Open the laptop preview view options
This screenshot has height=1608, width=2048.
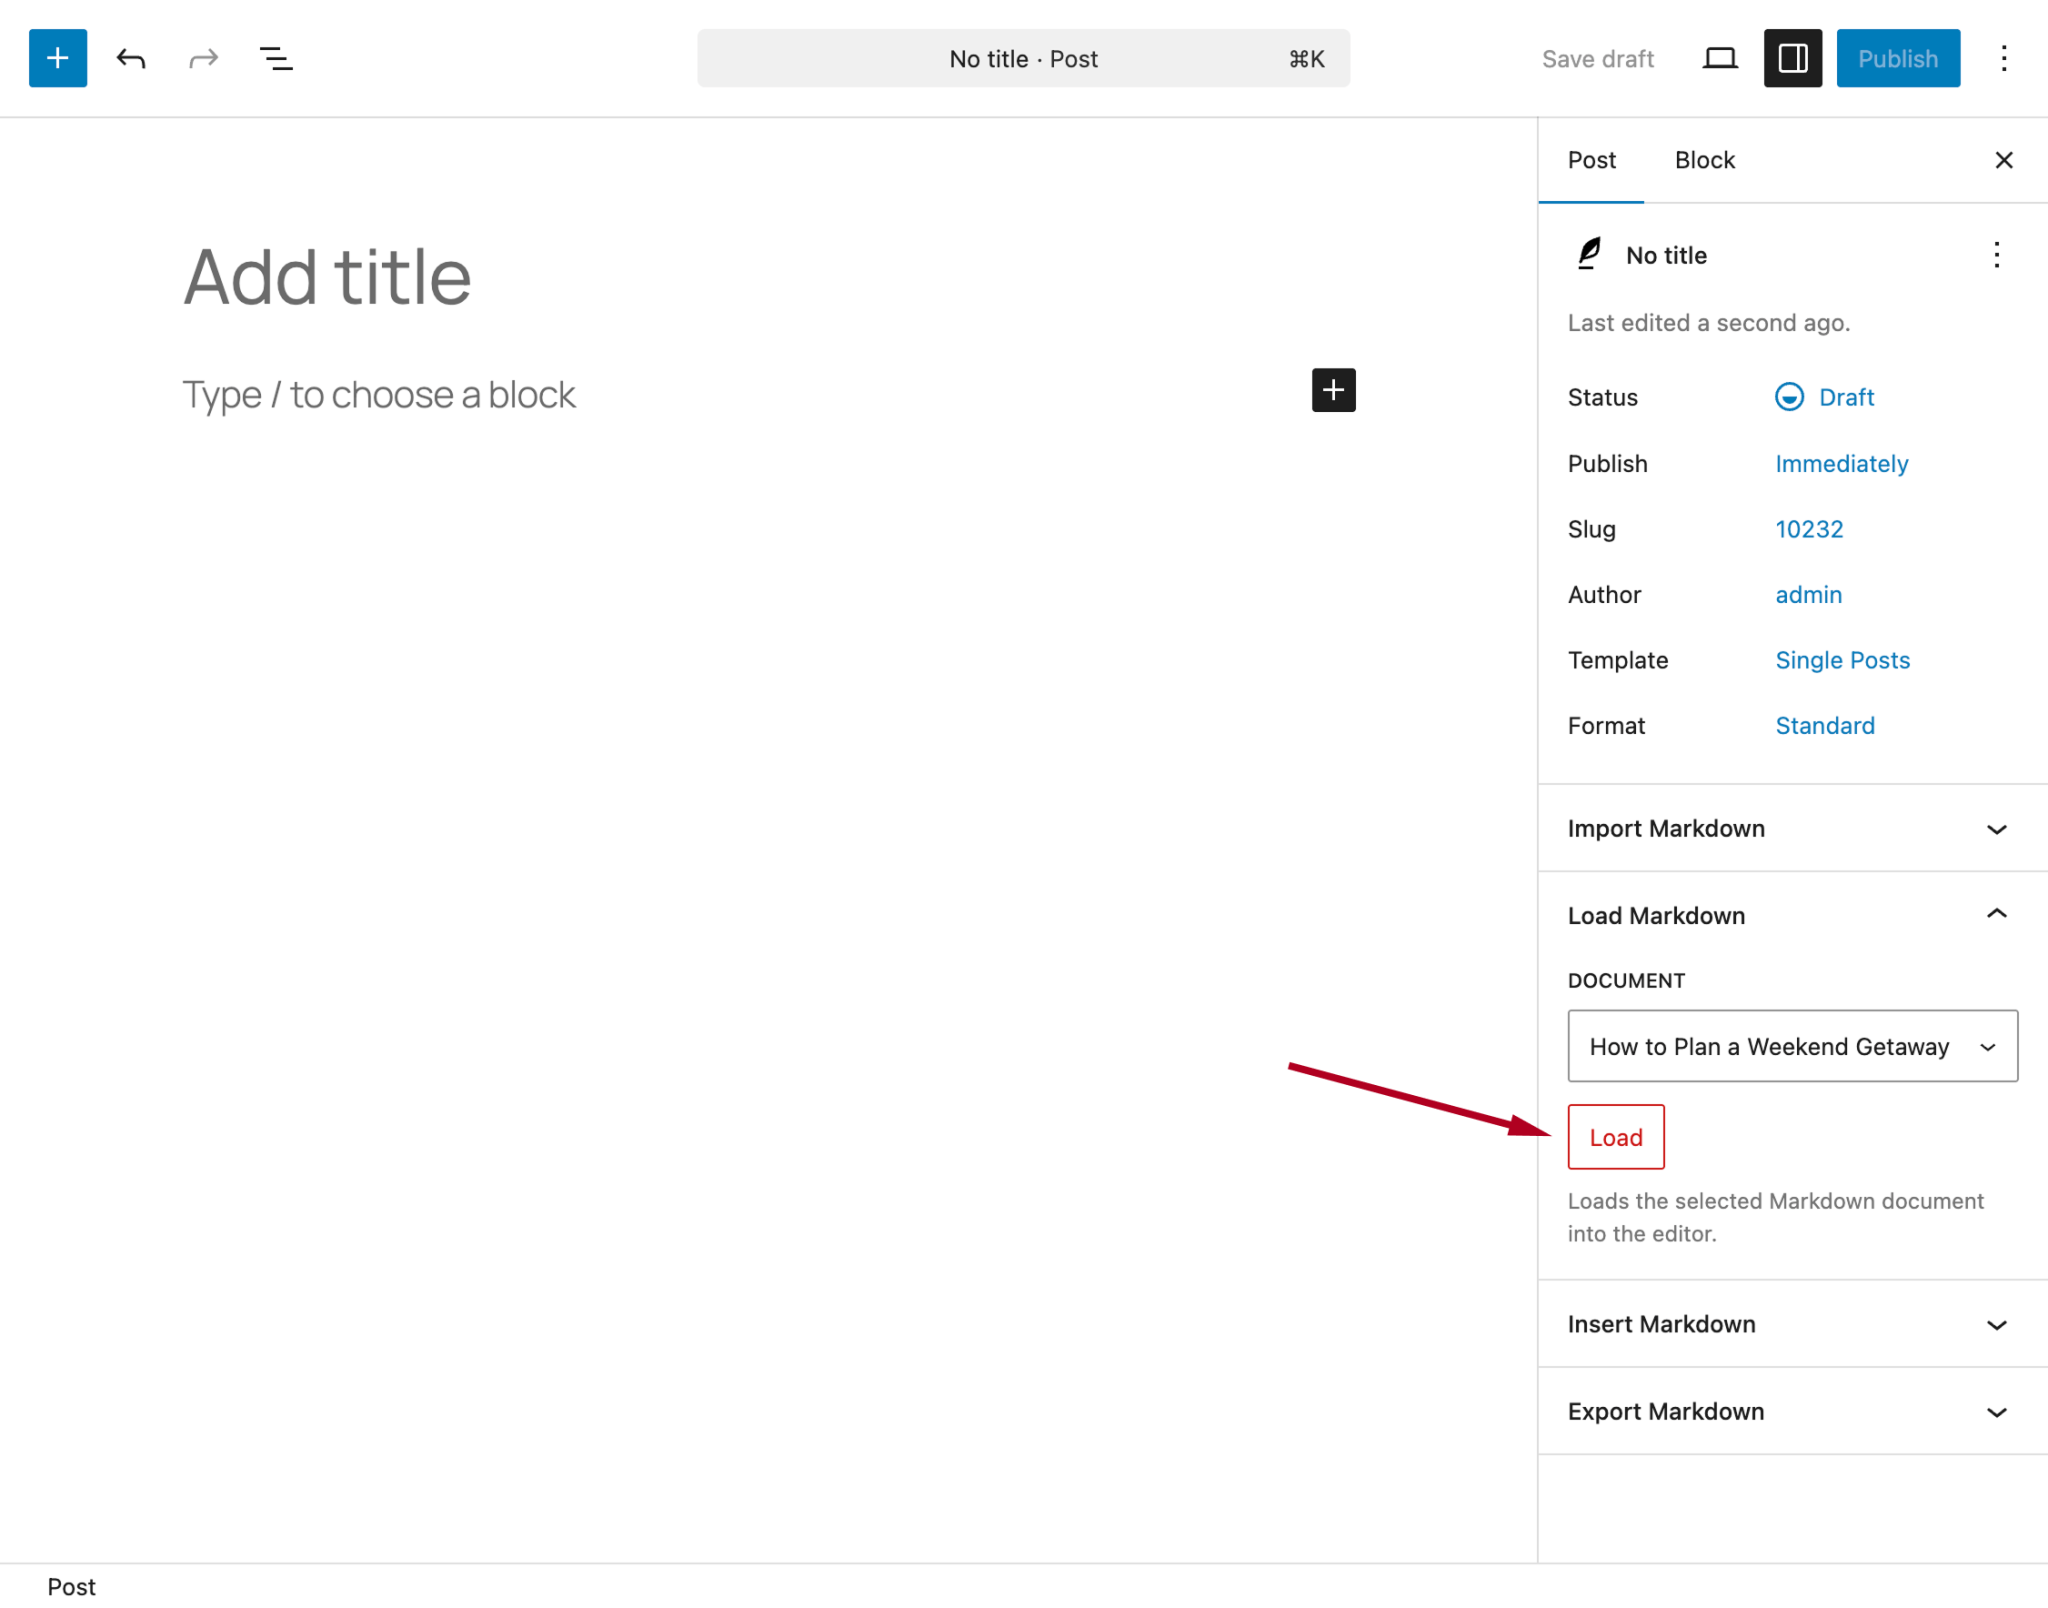coord(1719,58)
